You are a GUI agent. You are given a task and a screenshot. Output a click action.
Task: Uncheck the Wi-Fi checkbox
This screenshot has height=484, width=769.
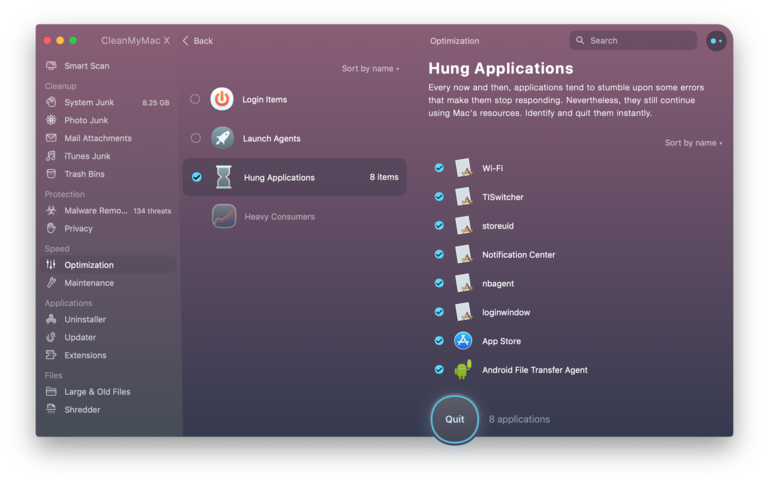[439, 168]
